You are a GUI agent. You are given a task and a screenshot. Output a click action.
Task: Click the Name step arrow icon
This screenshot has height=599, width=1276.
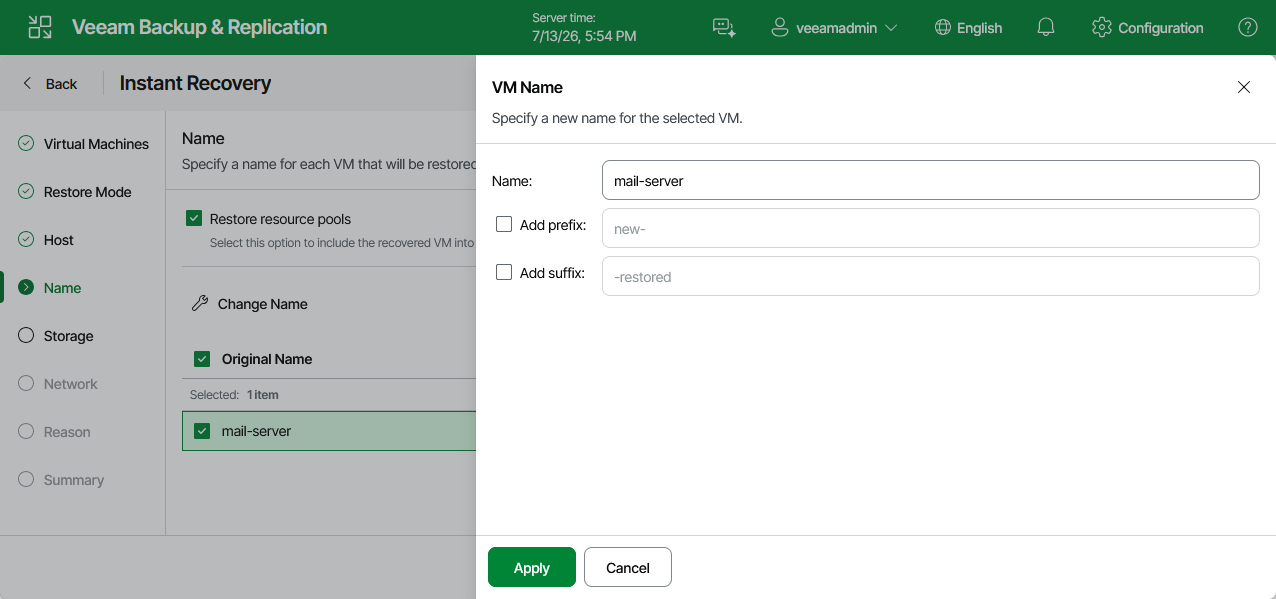pos(26,288)
